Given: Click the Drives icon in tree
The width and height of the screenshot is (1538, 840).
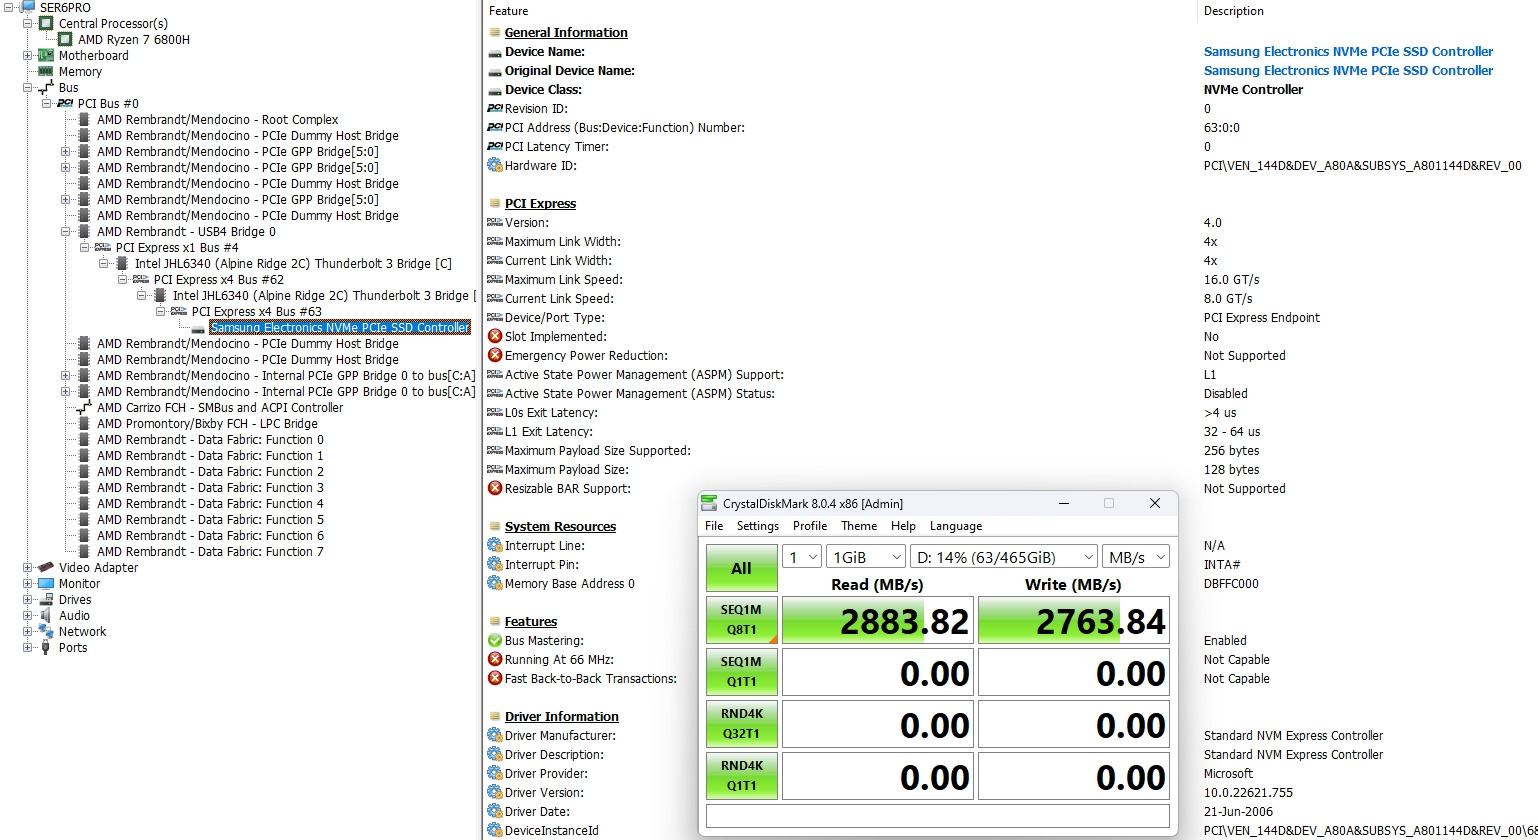Looking at the screenshot, I should (46, 599).
